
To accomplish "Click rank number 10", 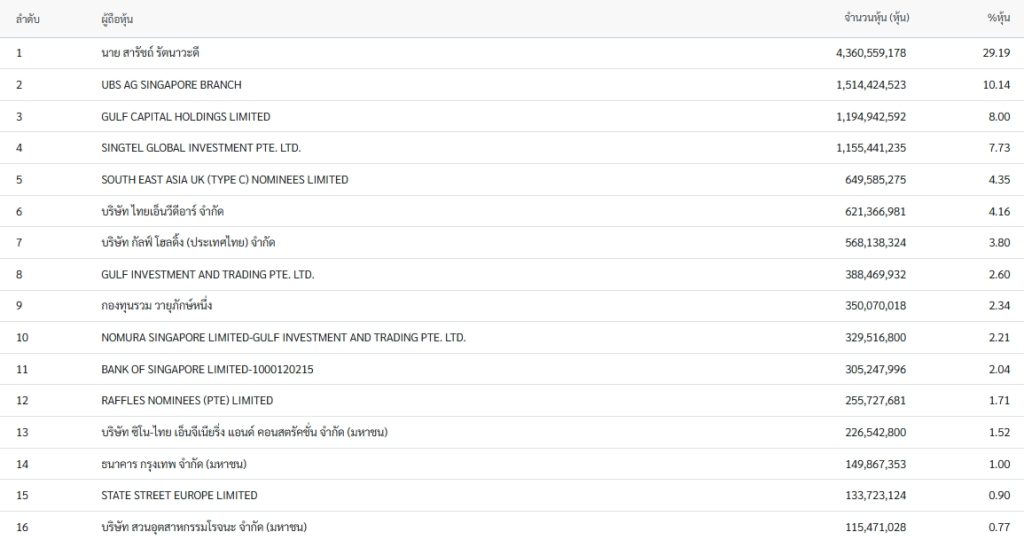I will coord(22,338).
